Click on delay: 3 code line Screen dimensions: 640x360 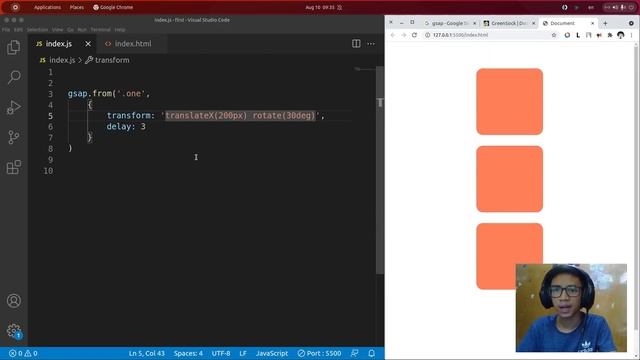point(126,127)
